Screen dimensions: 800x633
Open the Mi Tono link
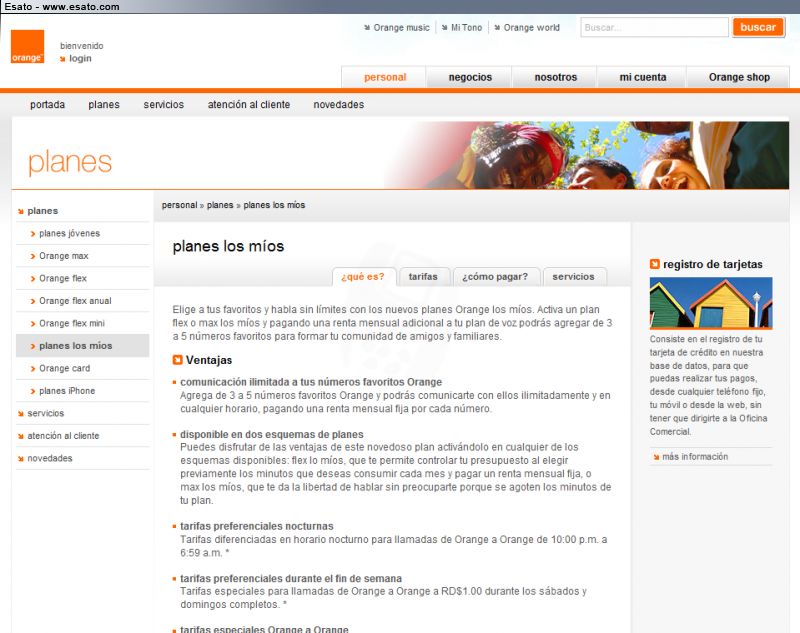[466, 28]
